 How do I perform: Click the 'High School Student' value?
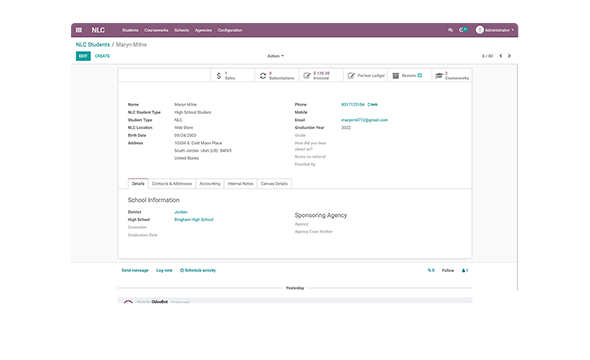click(x=193, y=112)
